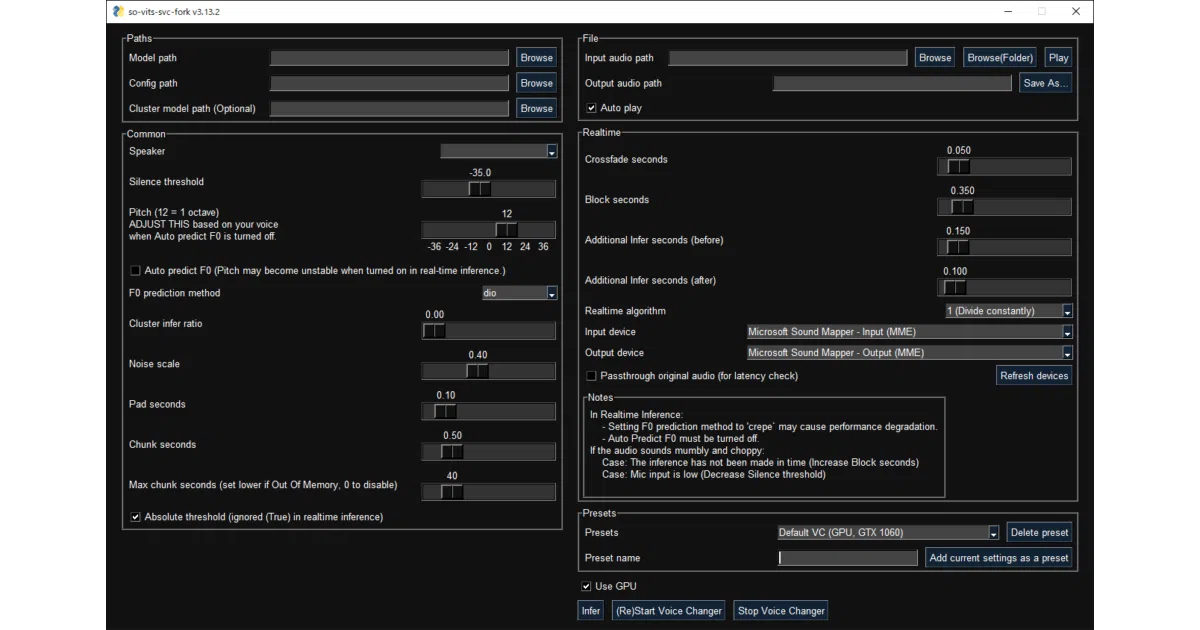Play the input audio file
The image size is (1200, 630).
(1059, 58)
